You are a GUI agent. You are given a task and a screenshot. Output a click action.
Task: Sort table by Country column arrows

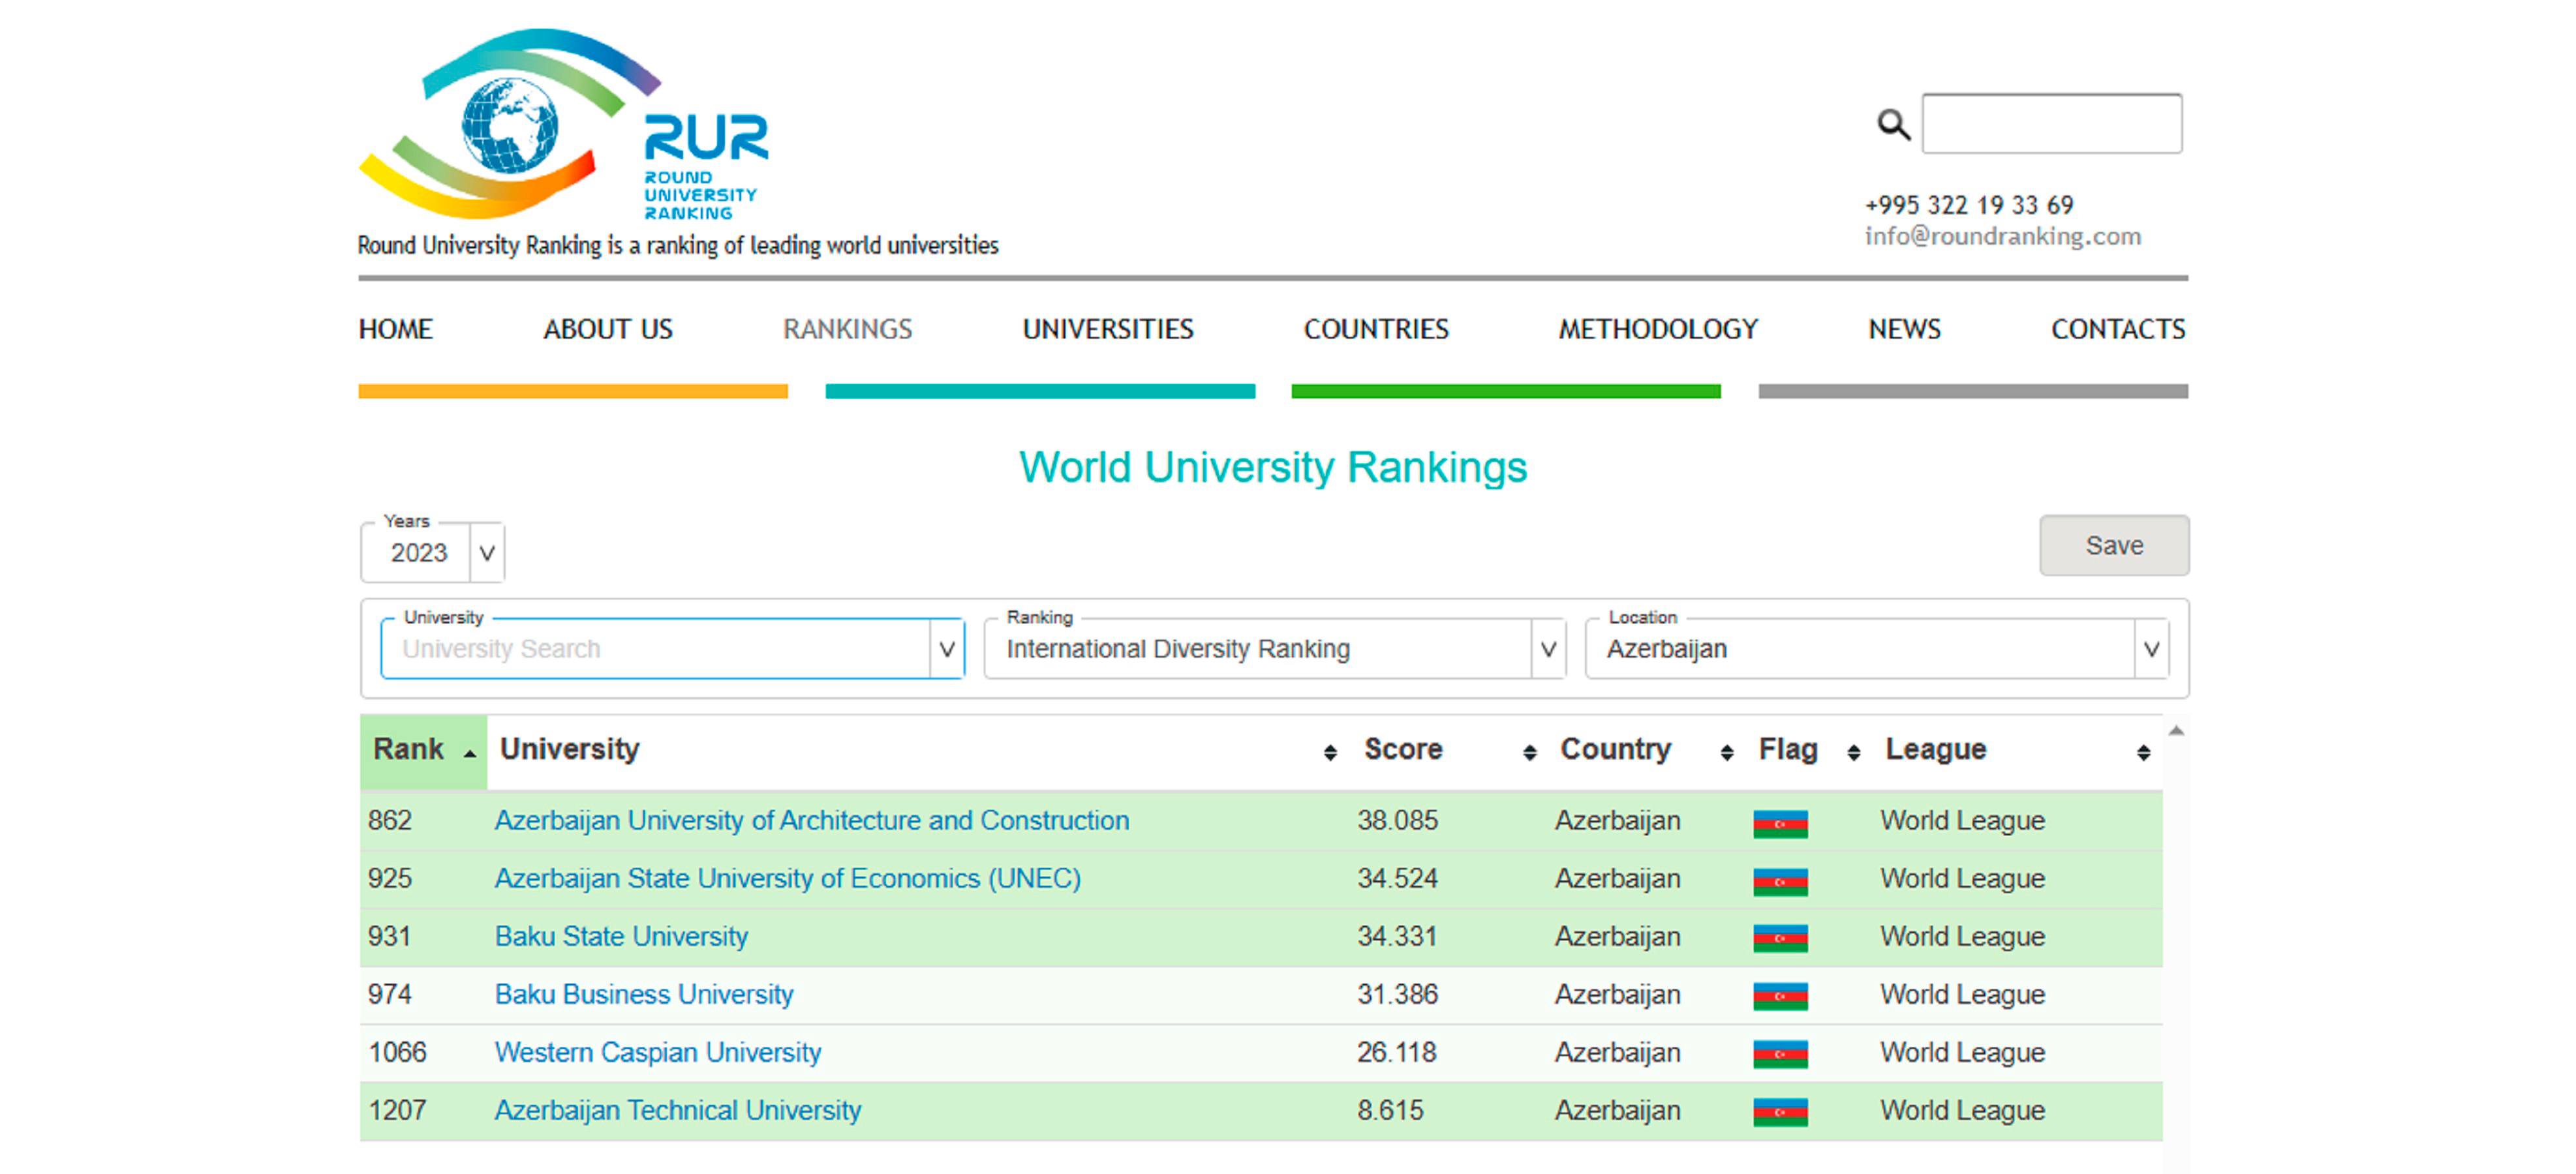point(1726,752)
